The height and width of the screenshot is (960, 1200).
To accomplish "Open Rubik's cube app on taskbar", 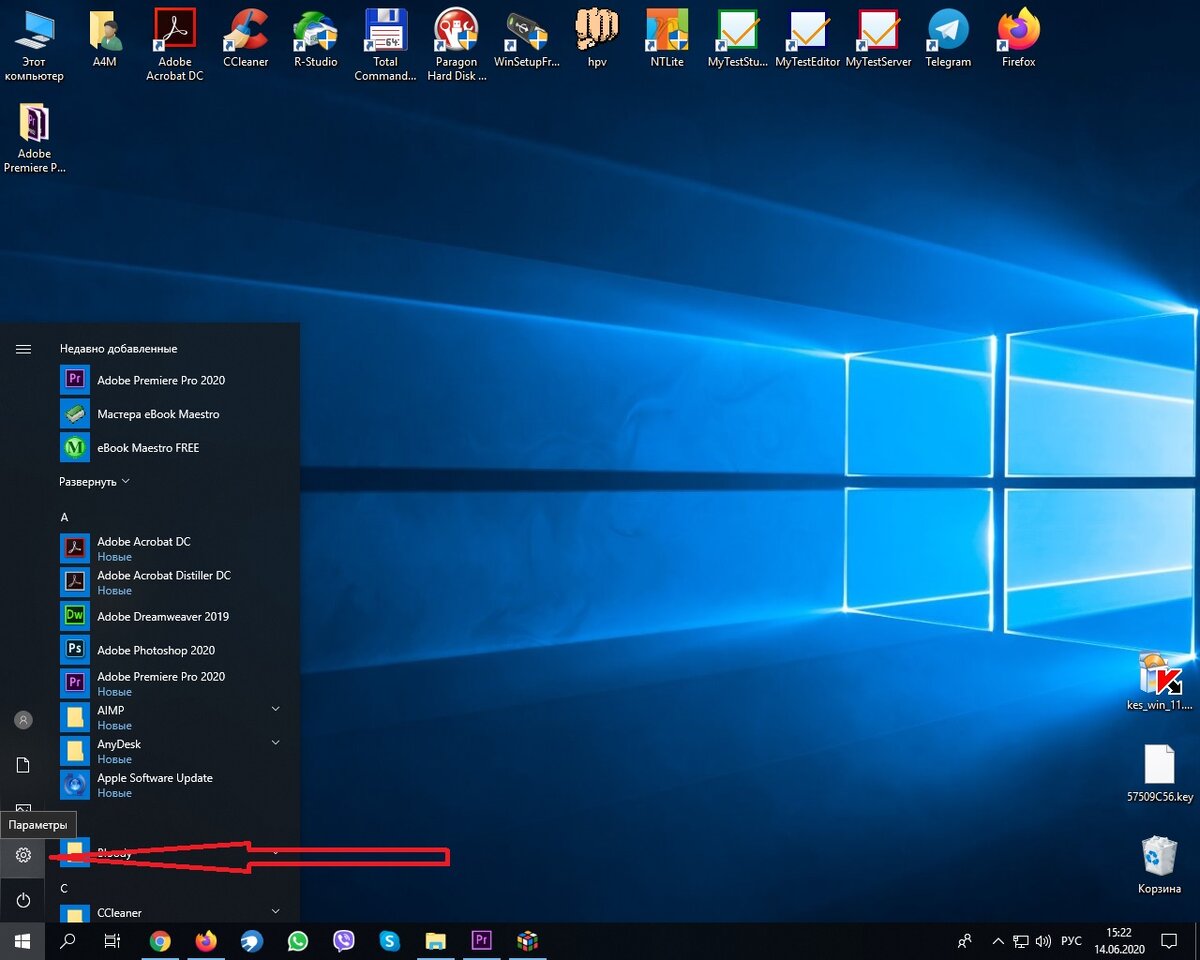I will [527, 941].
